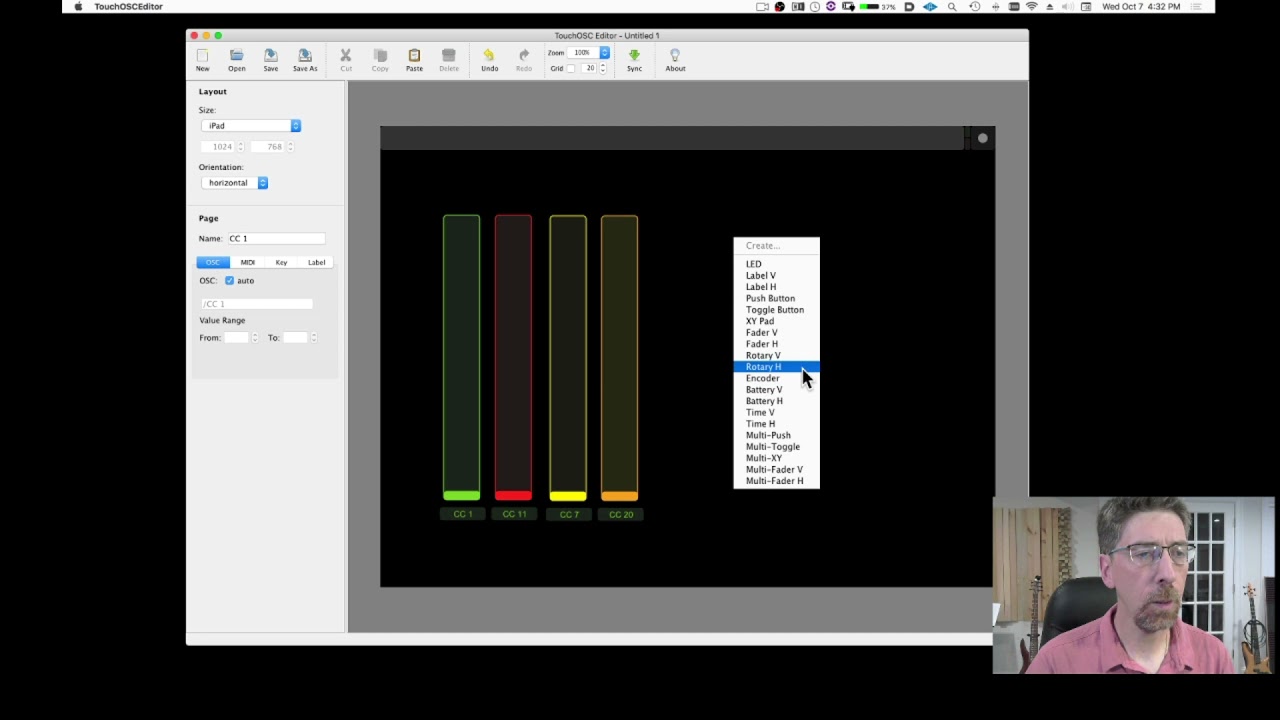Screen dimensions: 1280x720
Task: Open the Zoom 100% dropdown
Action: click(x=590, y=52)
